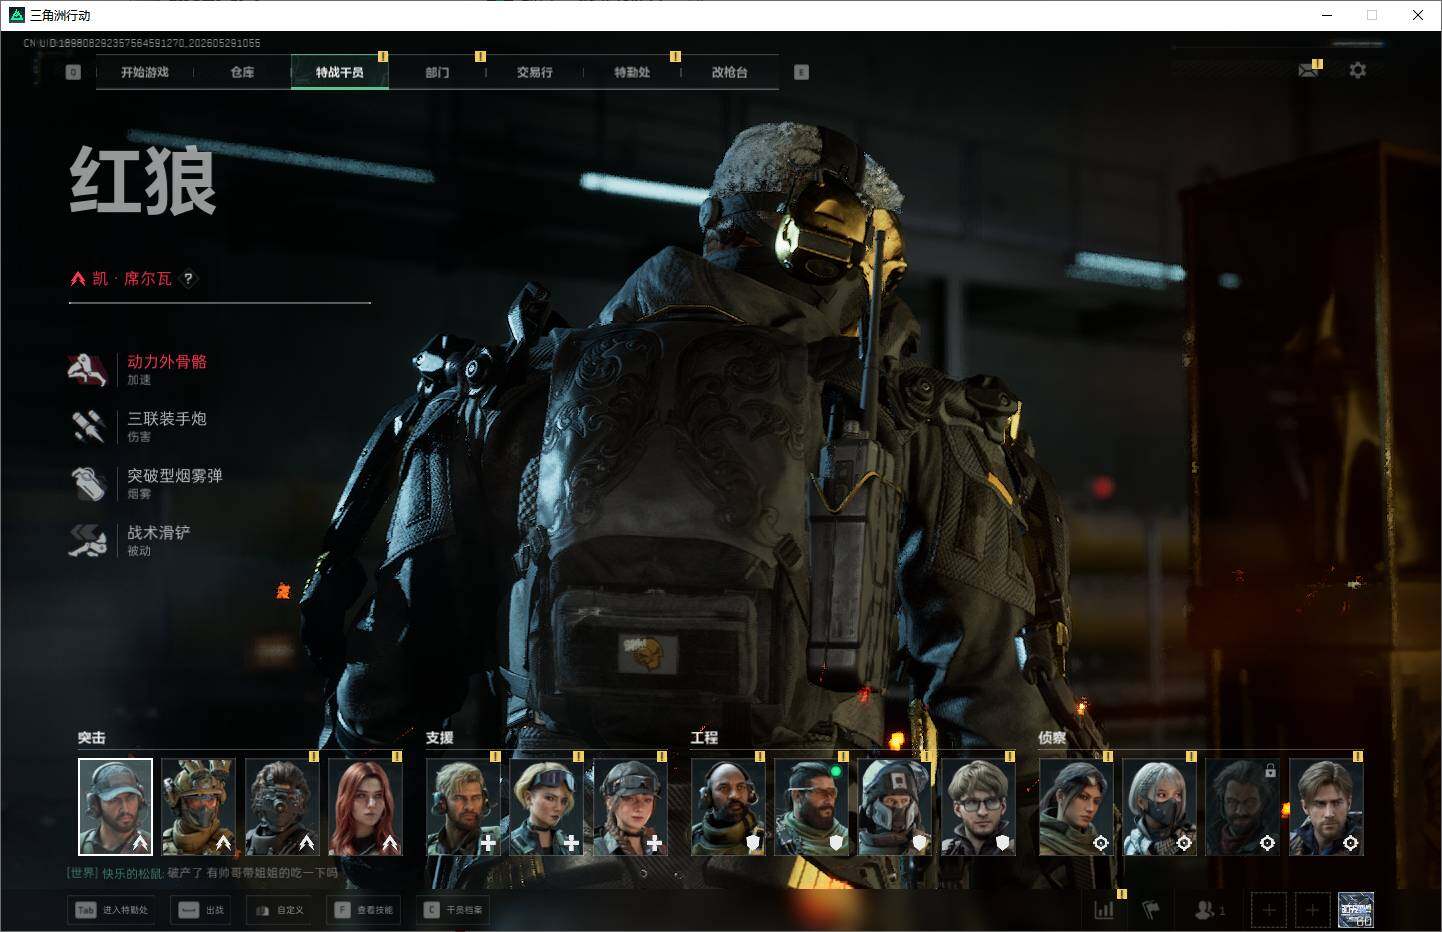The image size is (1442, 932).
Task: Minimize the 三角洲行动 window
Action: tap(1327, 15)
